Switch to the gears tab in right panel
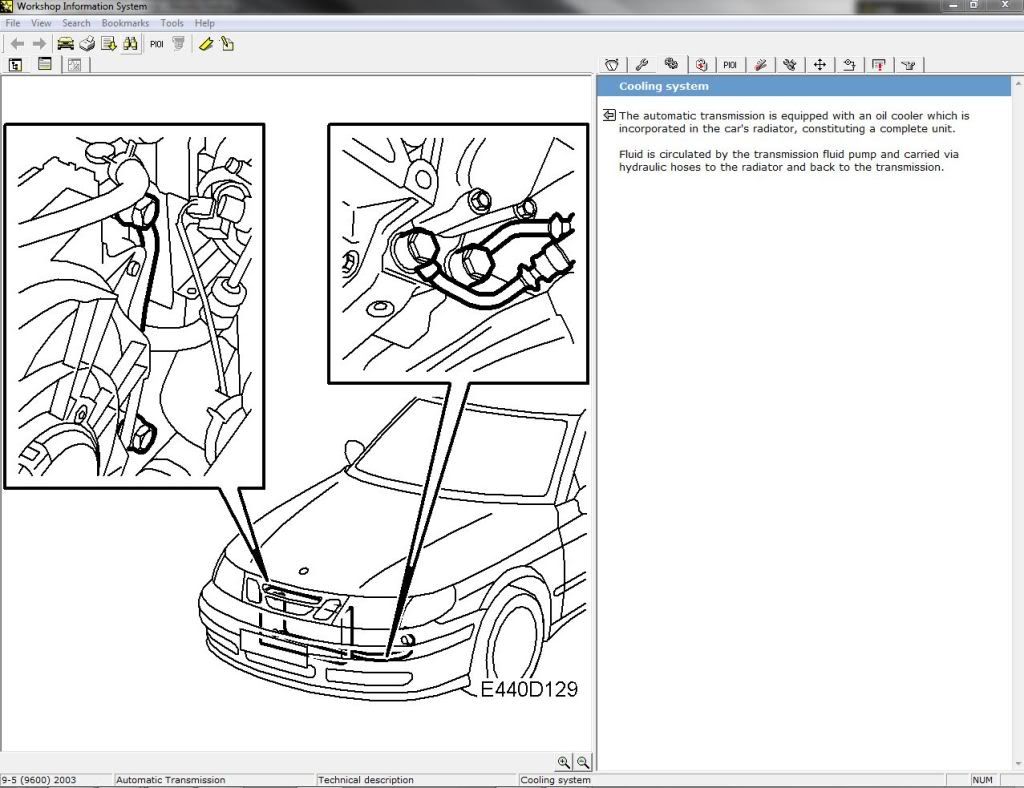Image resolution: width=1024 pixels, height=788 pixels. (671, 65)
